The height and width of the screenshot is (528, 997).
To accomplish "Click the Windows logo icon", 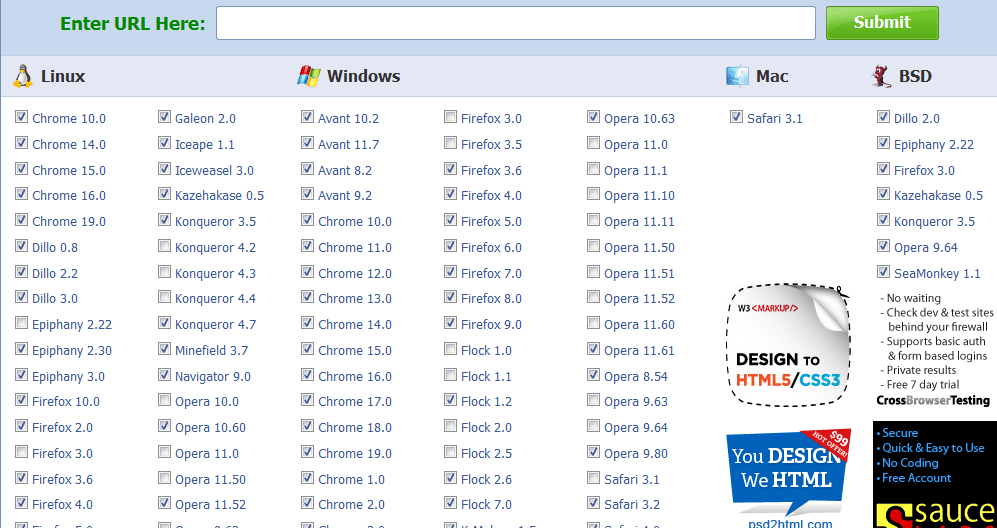I will (308, 76).
